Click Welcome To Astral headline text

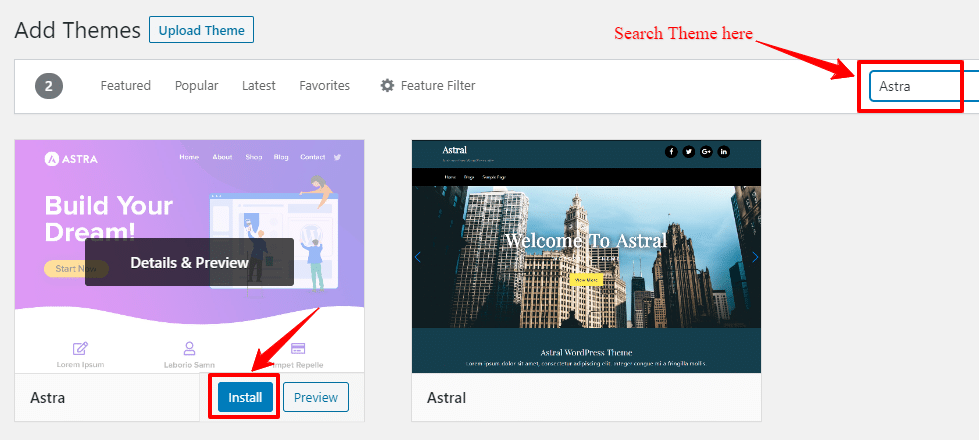coord(586,240)
